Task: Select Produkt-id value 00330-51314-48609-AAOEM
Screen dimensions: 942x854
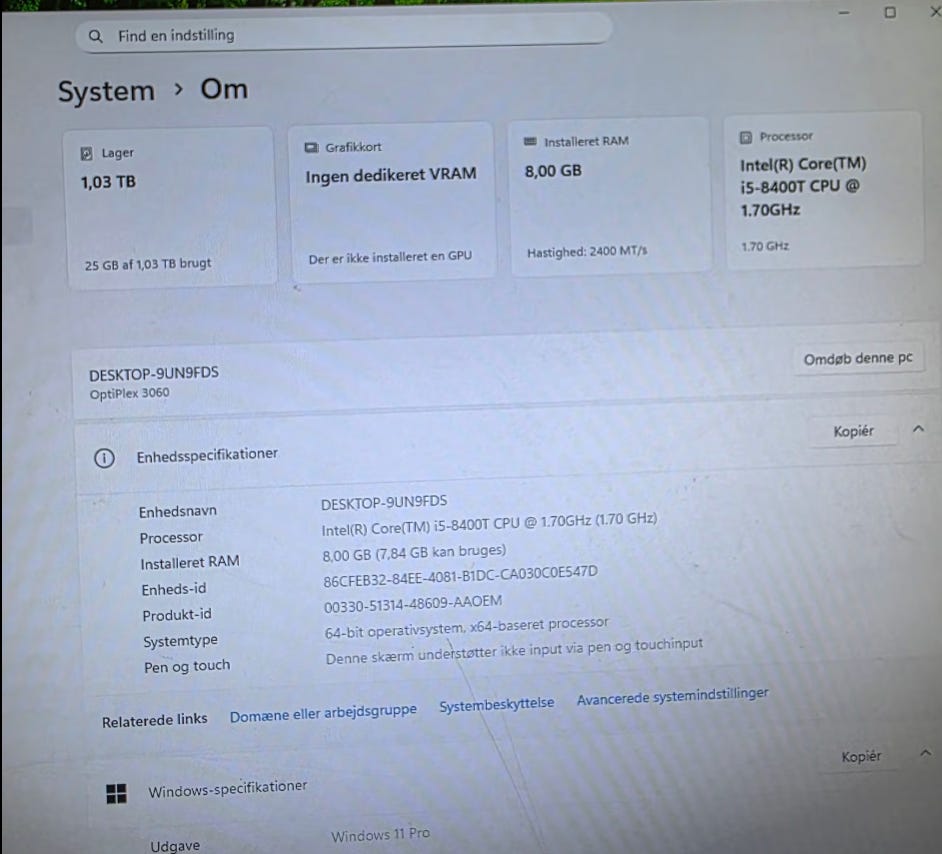Action: tap(413, 604)
